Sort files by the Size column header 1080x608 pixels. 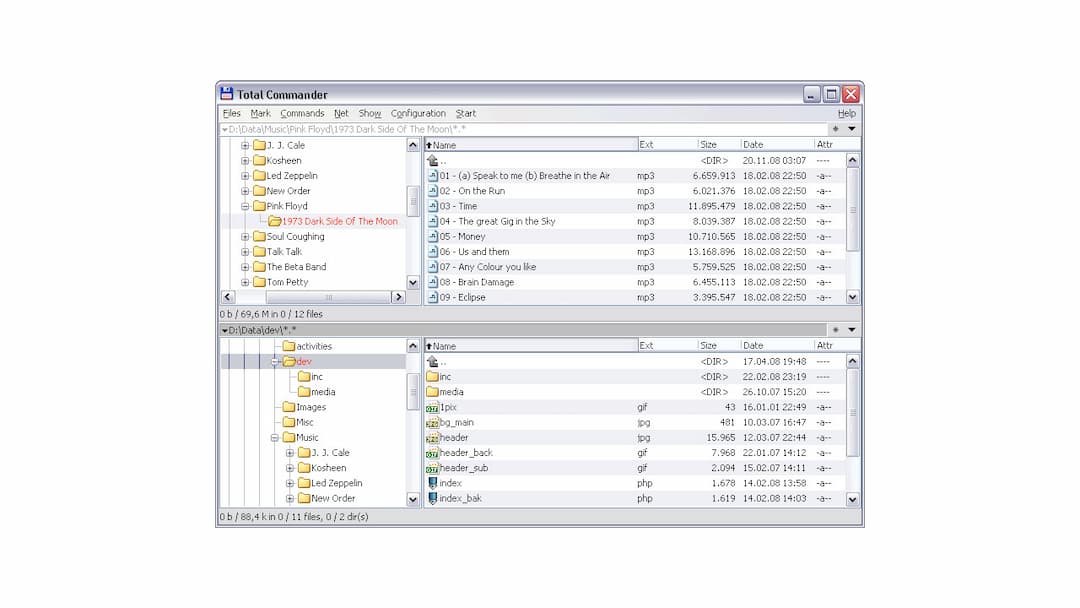[x=712, y=143]
